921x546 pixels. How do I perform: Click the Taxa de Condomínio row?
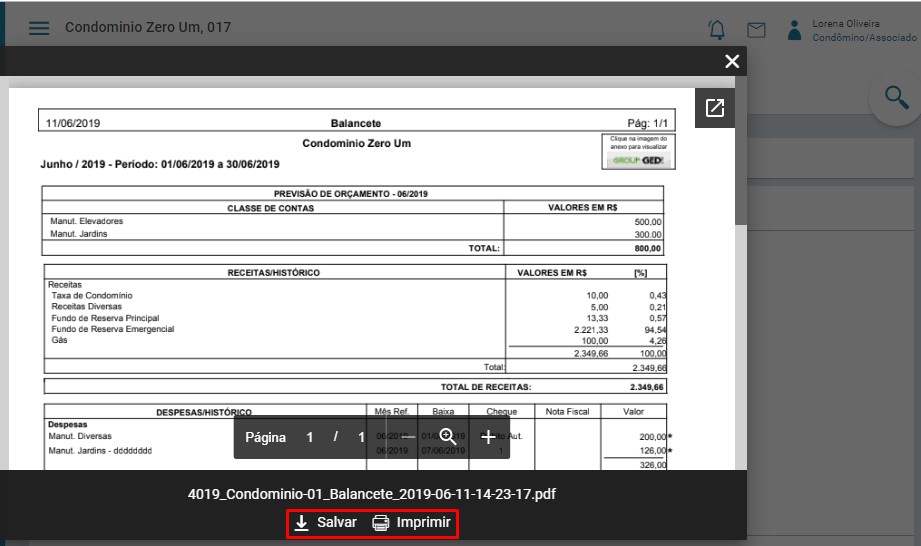357,295
